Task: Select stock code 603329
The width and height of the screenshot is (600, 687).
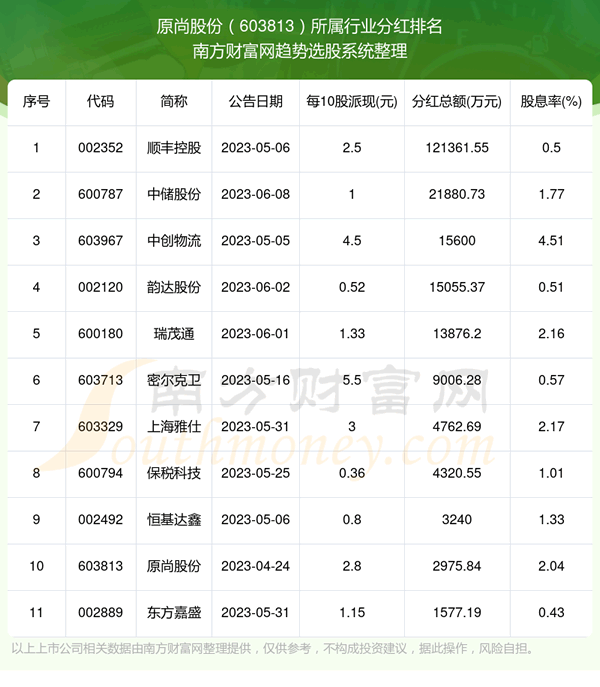Action: point(100,426)
